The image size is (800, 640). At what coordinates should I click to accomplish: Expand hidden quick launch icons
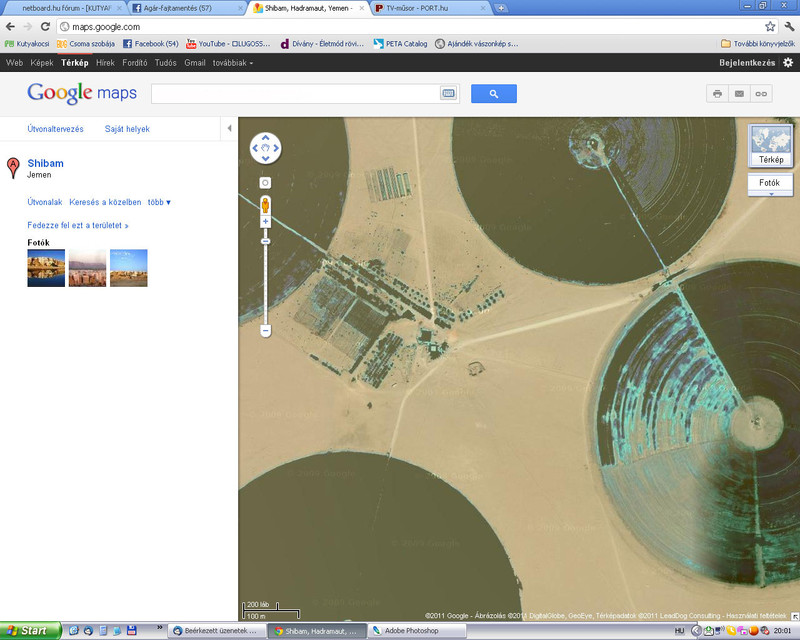click(160, 627)
